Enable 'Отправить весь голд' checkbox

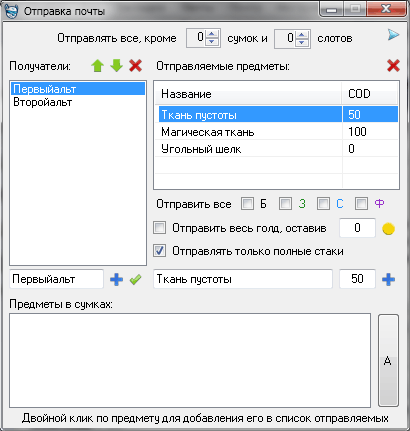[x=159, y=228]
